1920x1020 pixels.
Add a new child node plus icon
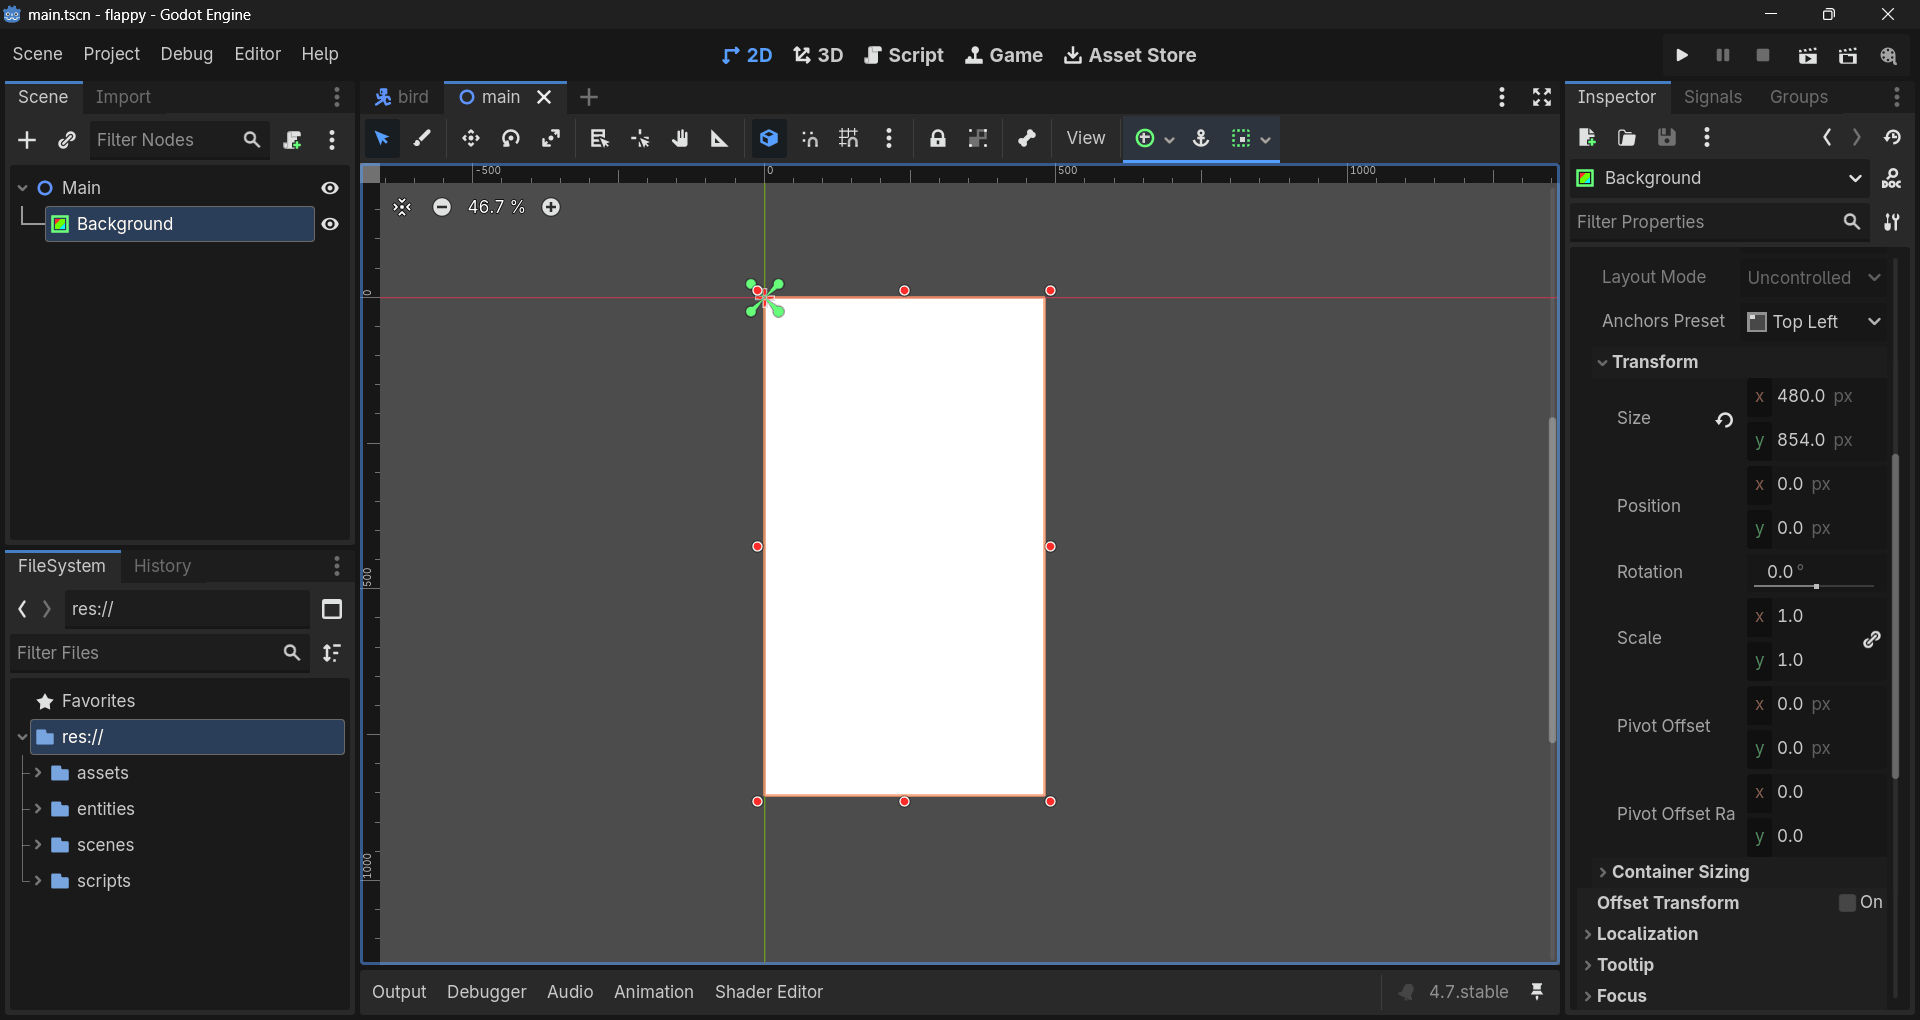point(27,140)
